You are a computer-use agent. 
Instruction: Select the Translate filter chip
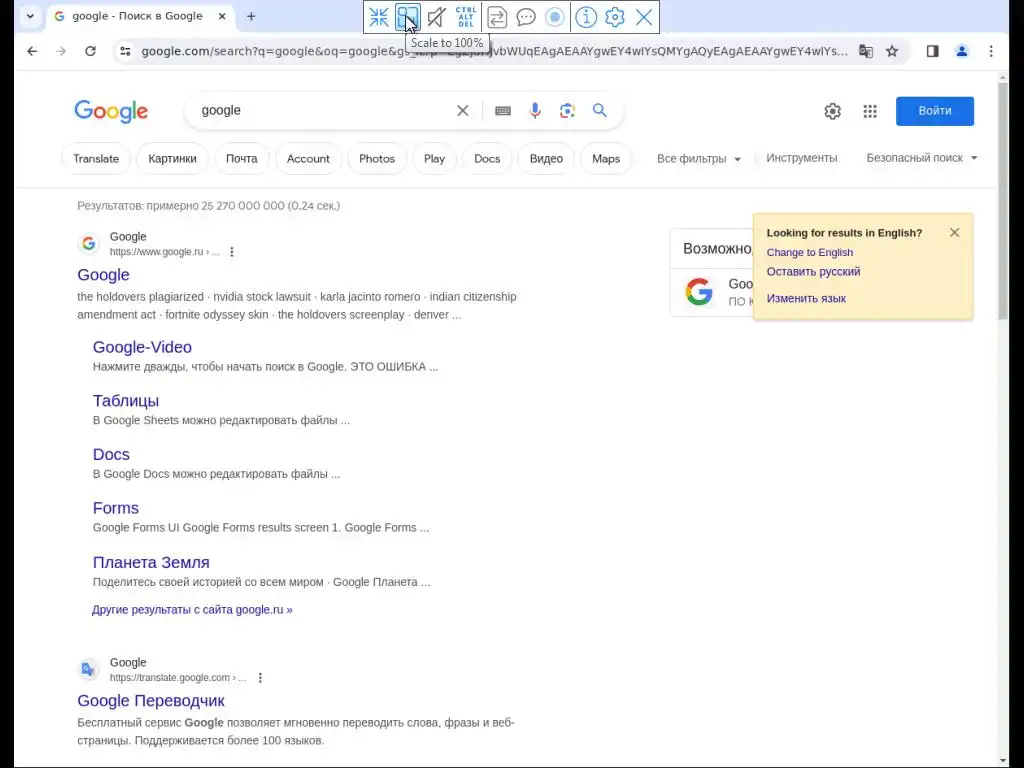(96, 159)
